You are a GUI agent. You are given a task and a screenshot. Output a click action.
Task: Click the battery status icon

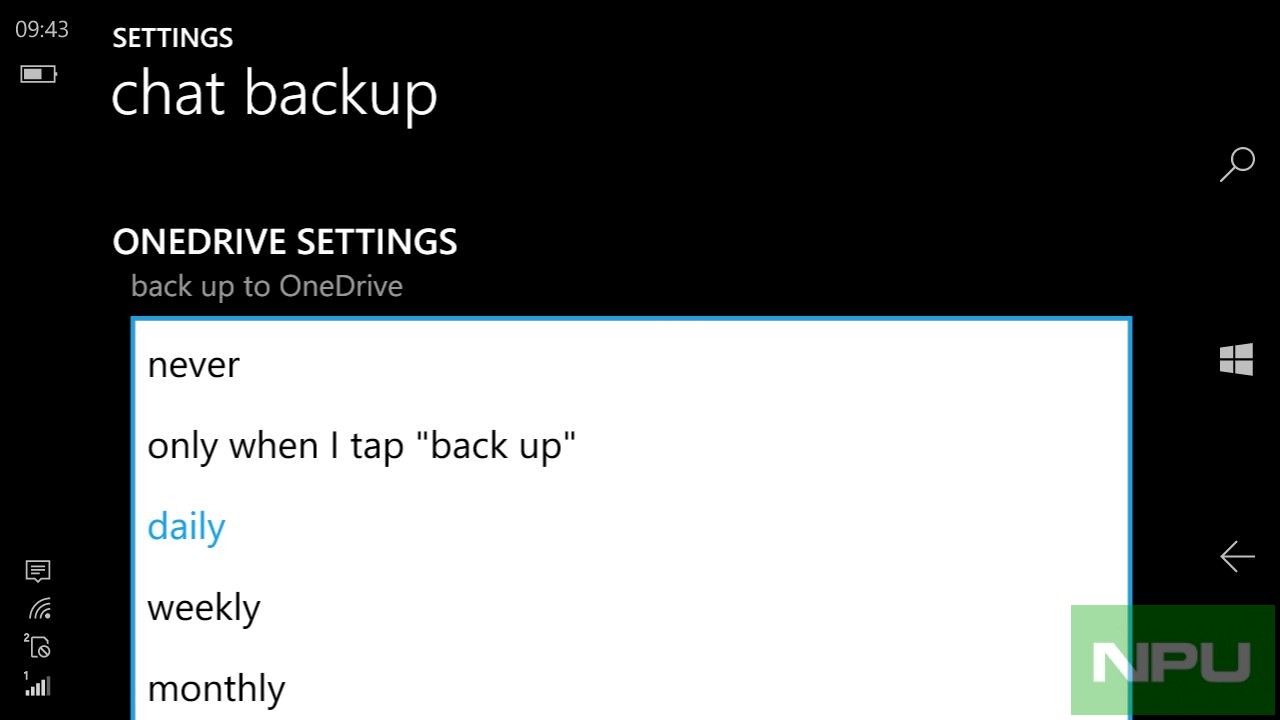tap(39, 74)
